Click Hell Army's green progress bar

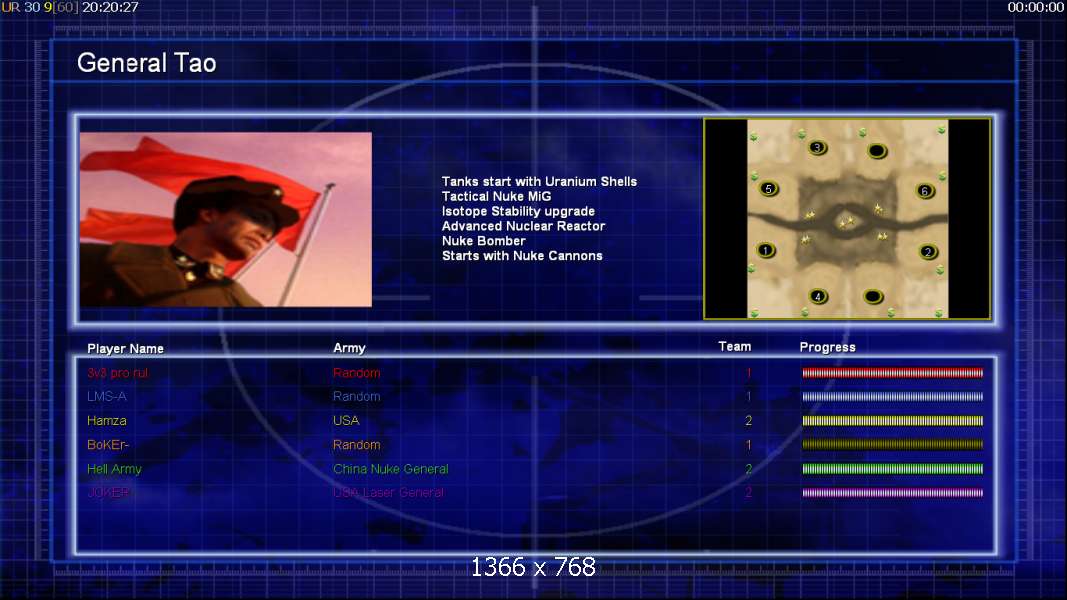click(892, 469)
